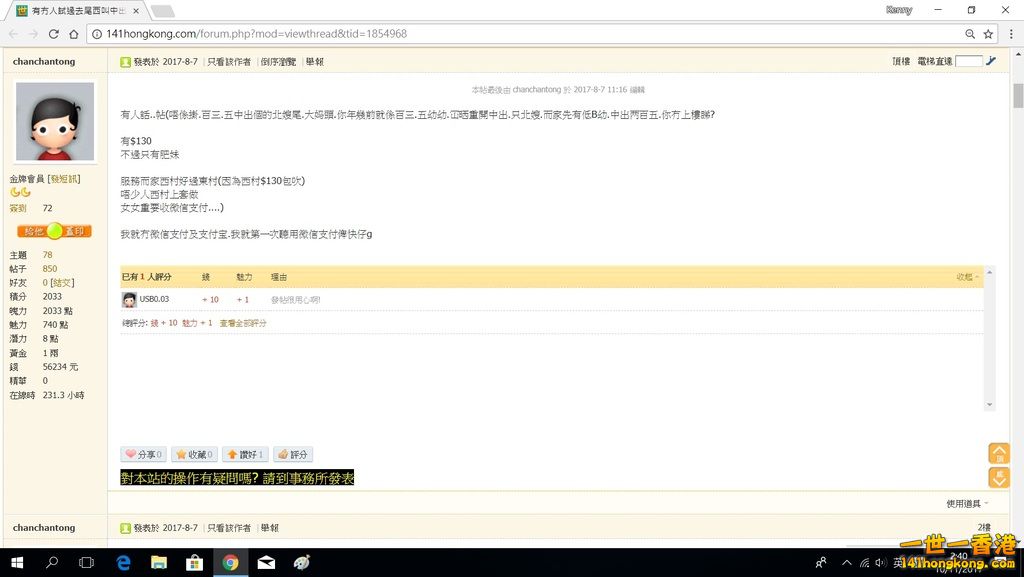1024x577 pixels.
Task: Click the blue lightning jump icon beside 電梯直達
Action: click(991, 61)
